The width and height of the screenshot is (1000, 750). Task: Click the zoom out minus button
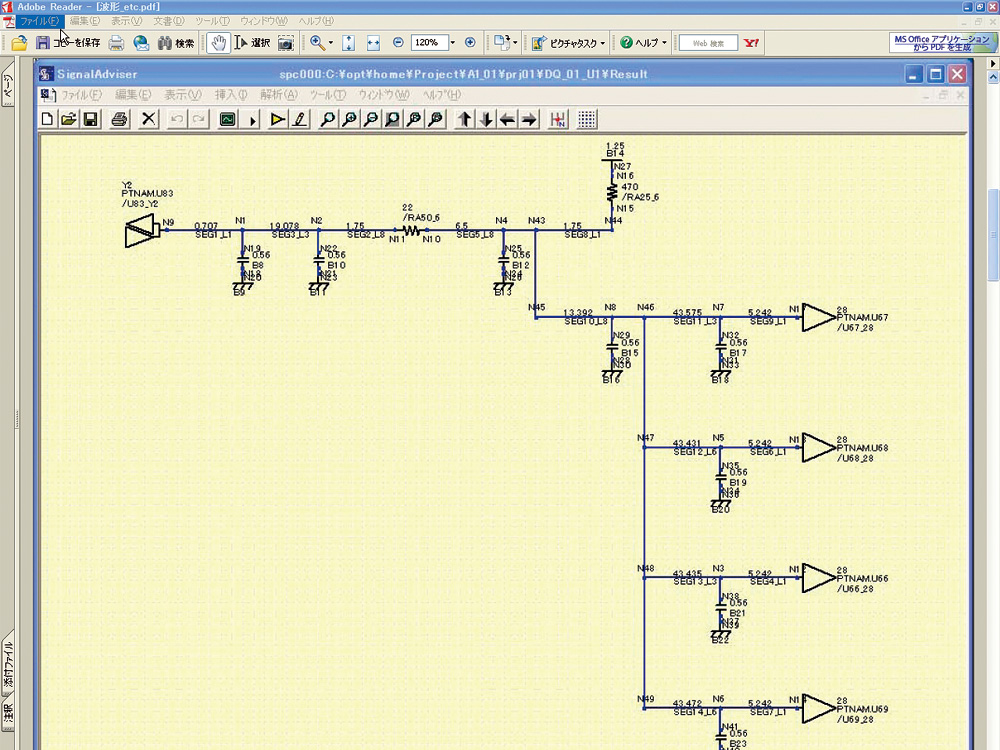(398, 43)
